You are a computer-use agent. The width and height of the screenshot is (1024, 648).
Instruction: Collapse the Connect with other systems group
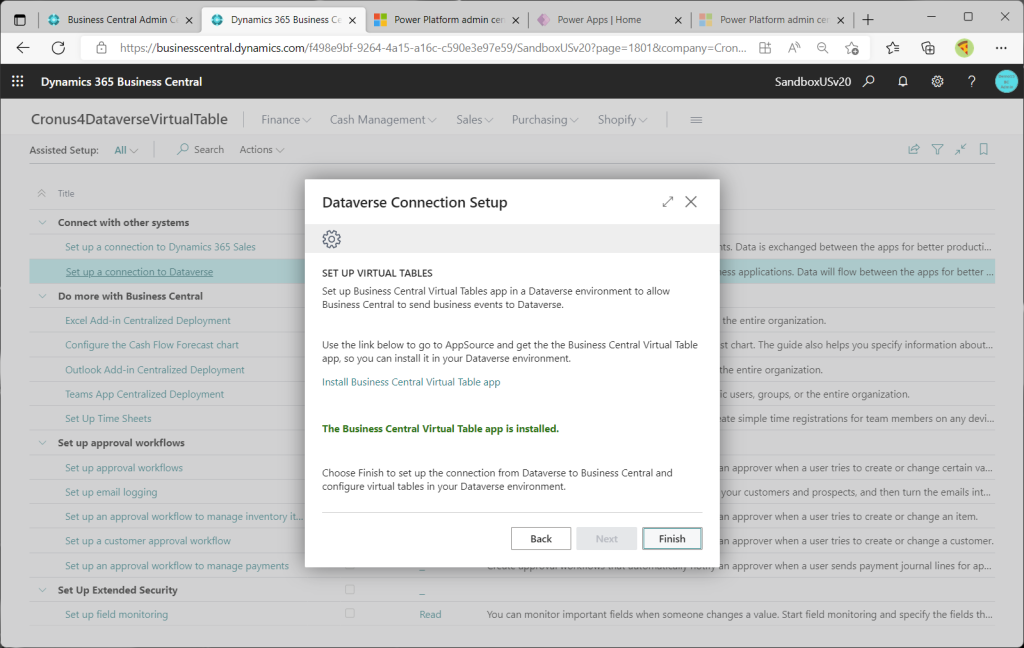pyautogui.click(x=42, y=223)
